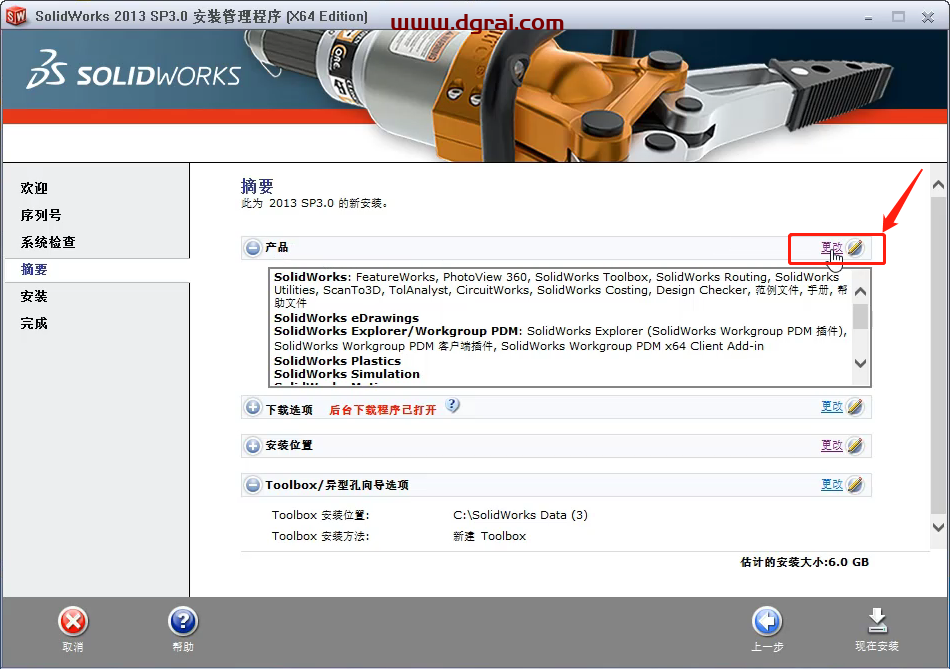Viewport: 950px width, 669px height.
Task: Maximize the installation manager window
Action: (x=899, y=17)
